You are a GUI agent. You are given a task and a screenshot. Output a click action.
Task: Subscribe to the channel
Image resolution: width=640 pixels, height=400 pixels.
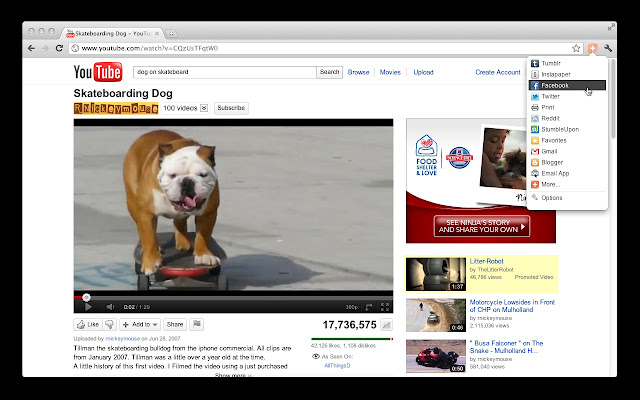tap(231, 108)
